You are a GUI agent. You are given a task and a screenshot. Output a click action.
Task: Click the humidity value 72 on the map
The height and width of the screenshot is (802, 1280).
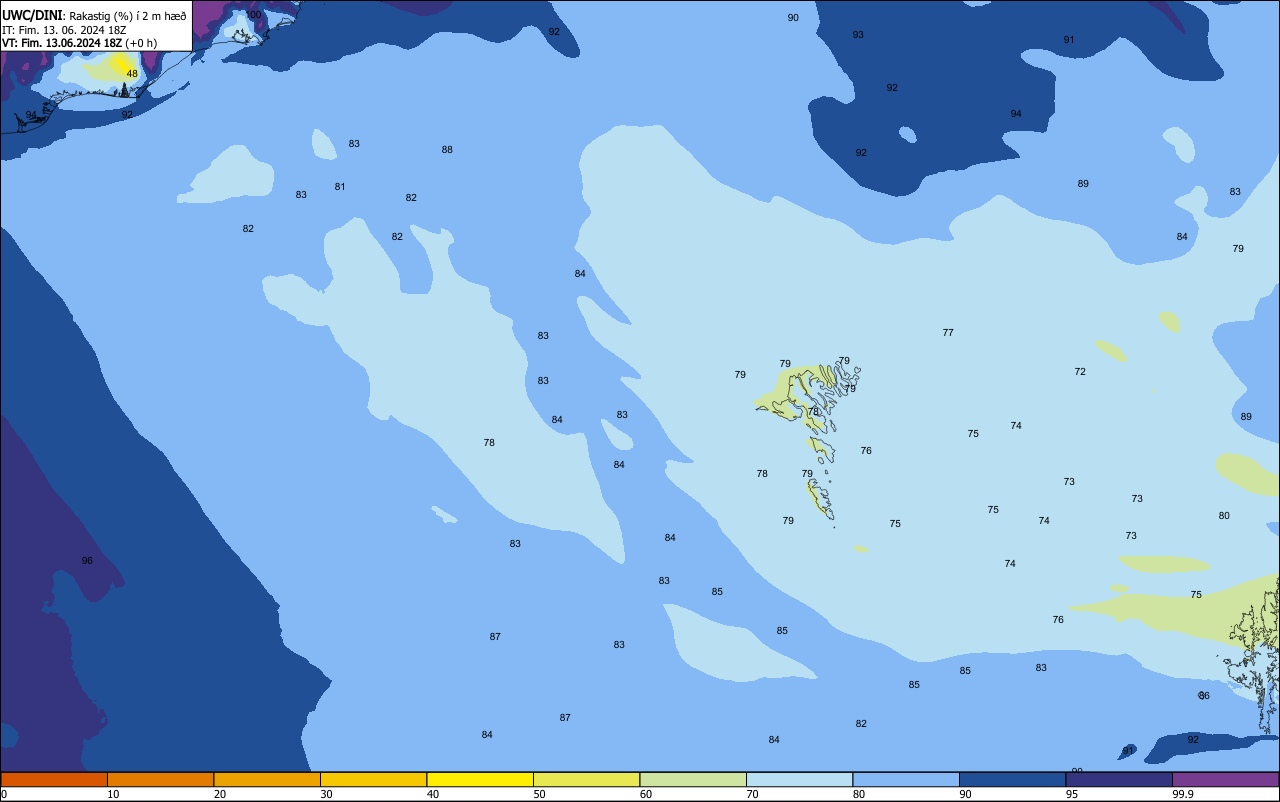point(1080,372)
